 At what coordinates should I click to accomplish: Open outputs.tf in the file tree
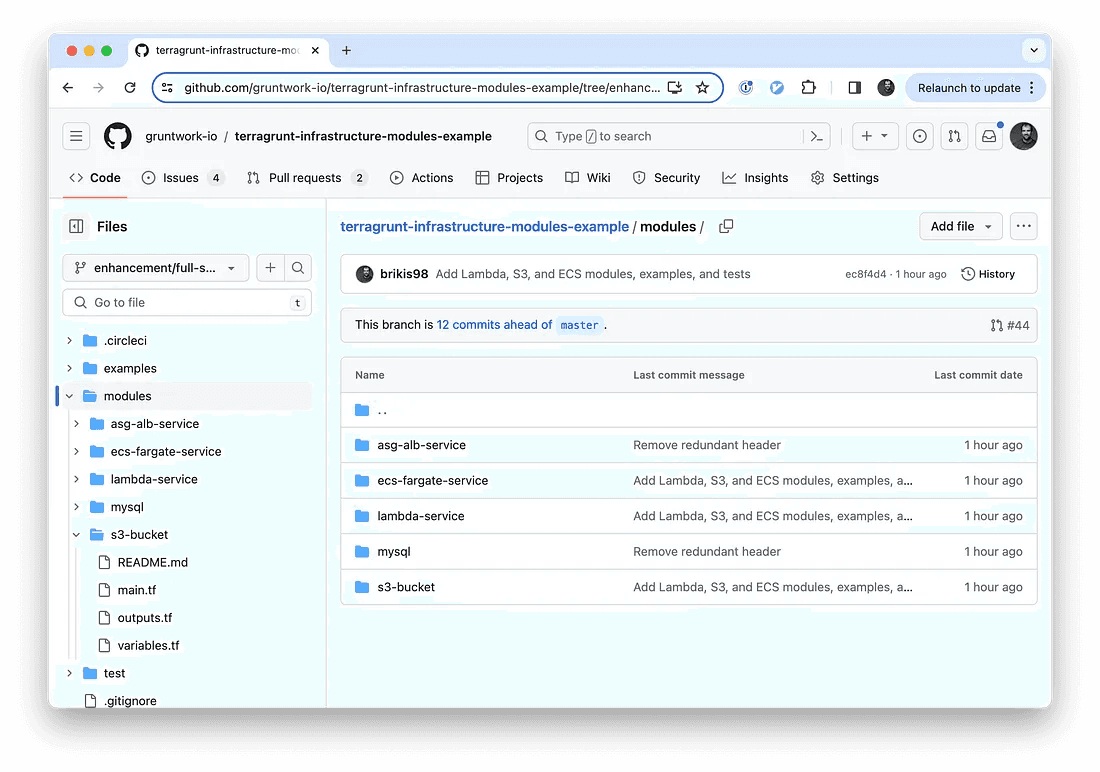(x=145, y=618)
